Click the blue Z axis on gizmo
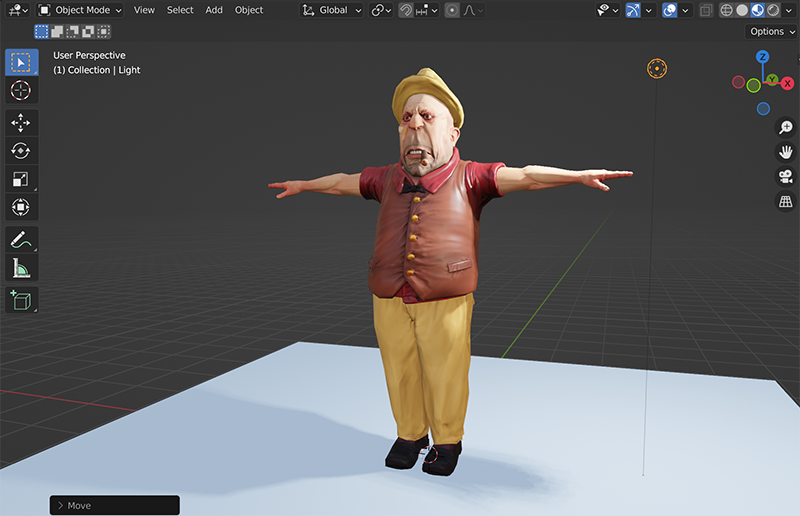The image size is (800, 516). [x=763, y=57]
